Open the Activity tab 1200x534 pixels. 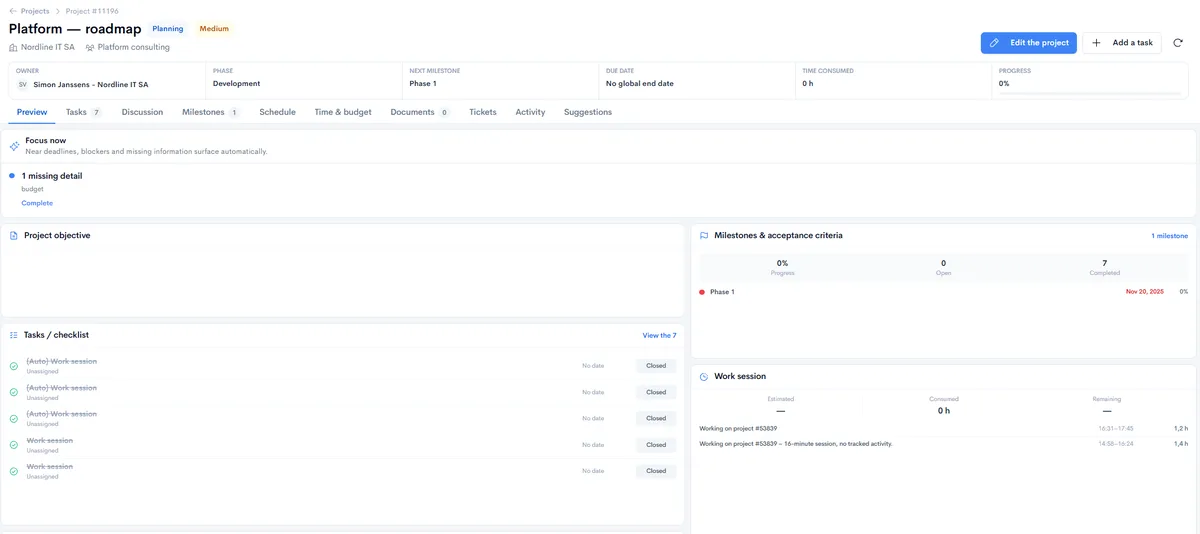tap(530, 112)
